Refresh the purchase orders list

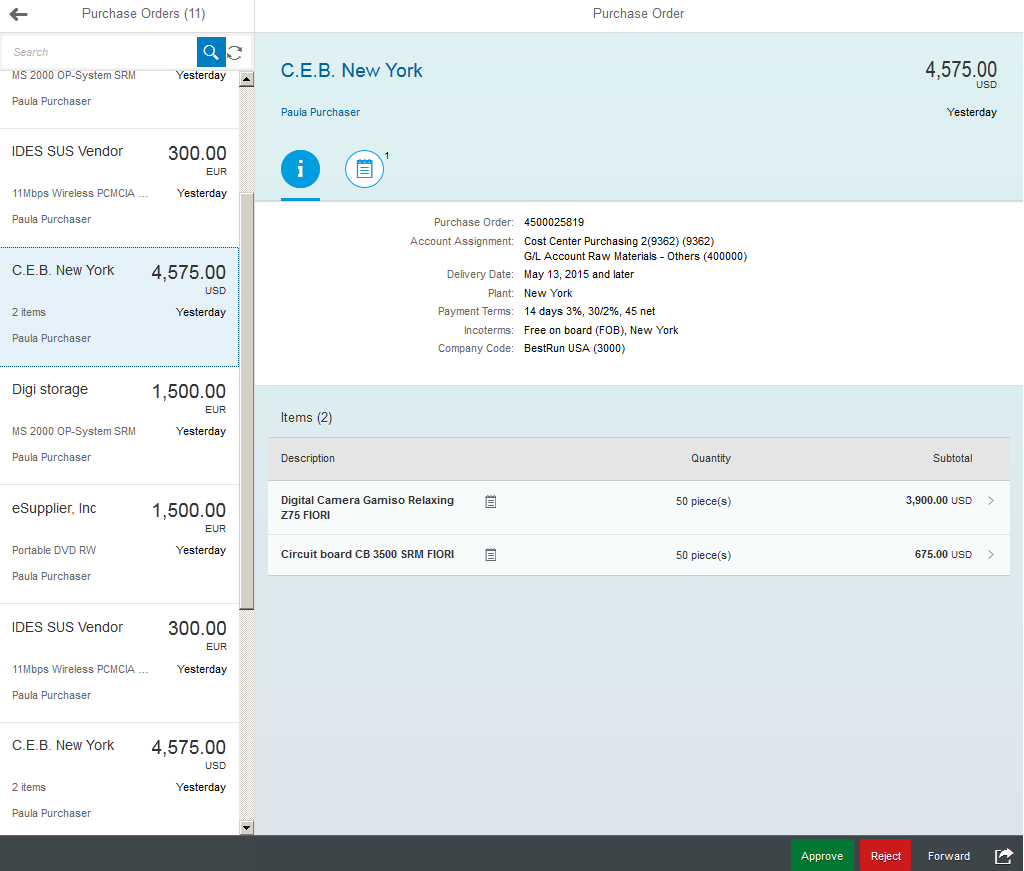click(x=235, y=52)
